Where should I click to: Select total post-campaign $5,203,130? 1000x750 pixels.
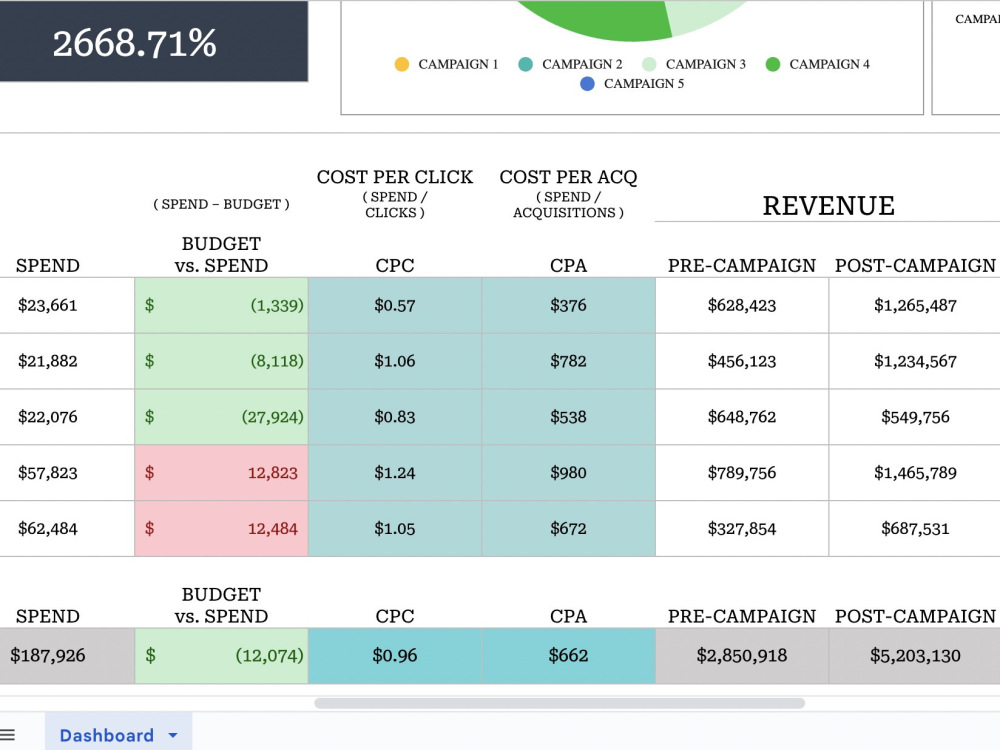click(915, 656)
